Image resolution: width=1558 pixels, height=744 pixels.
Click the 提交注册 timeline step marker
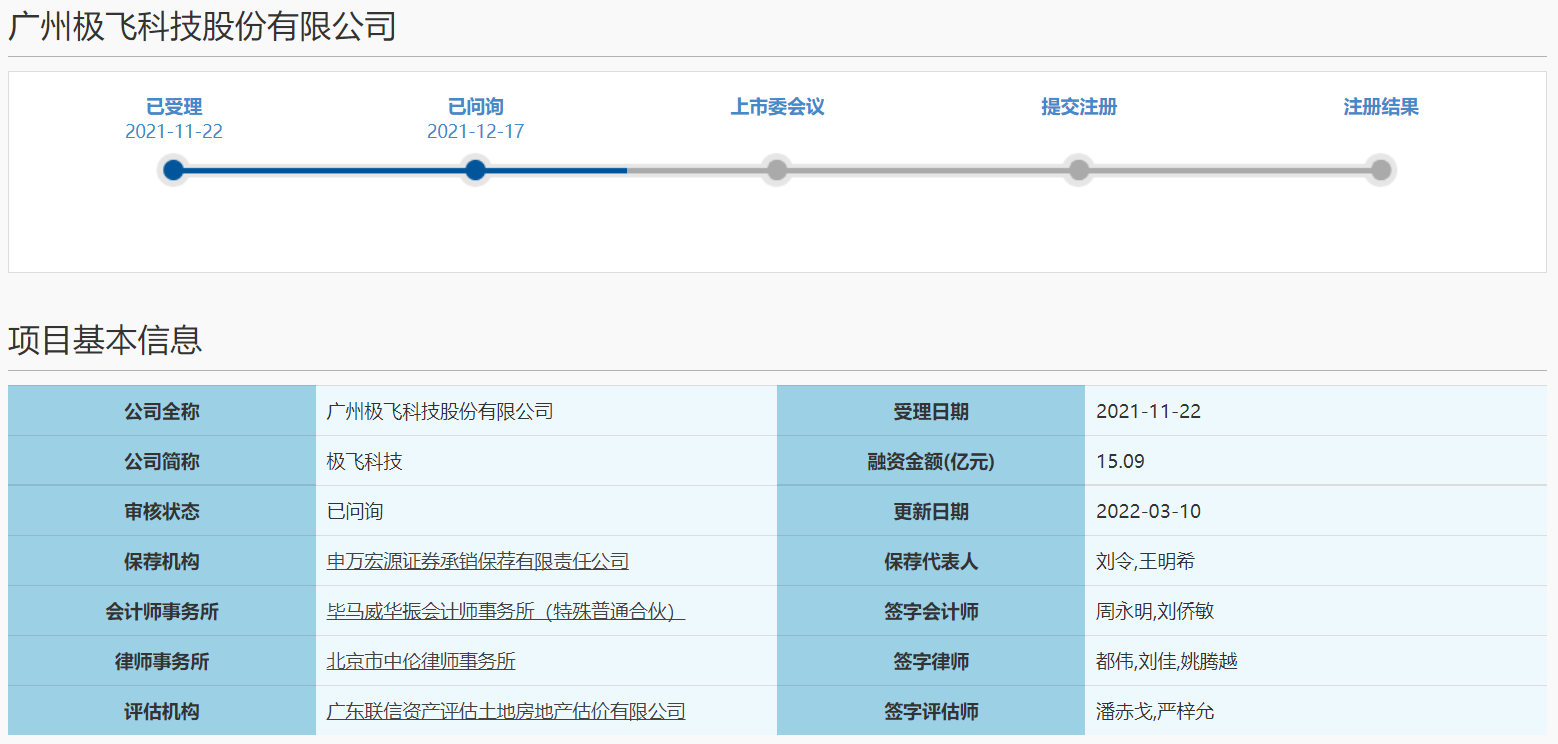point(1079,170)
